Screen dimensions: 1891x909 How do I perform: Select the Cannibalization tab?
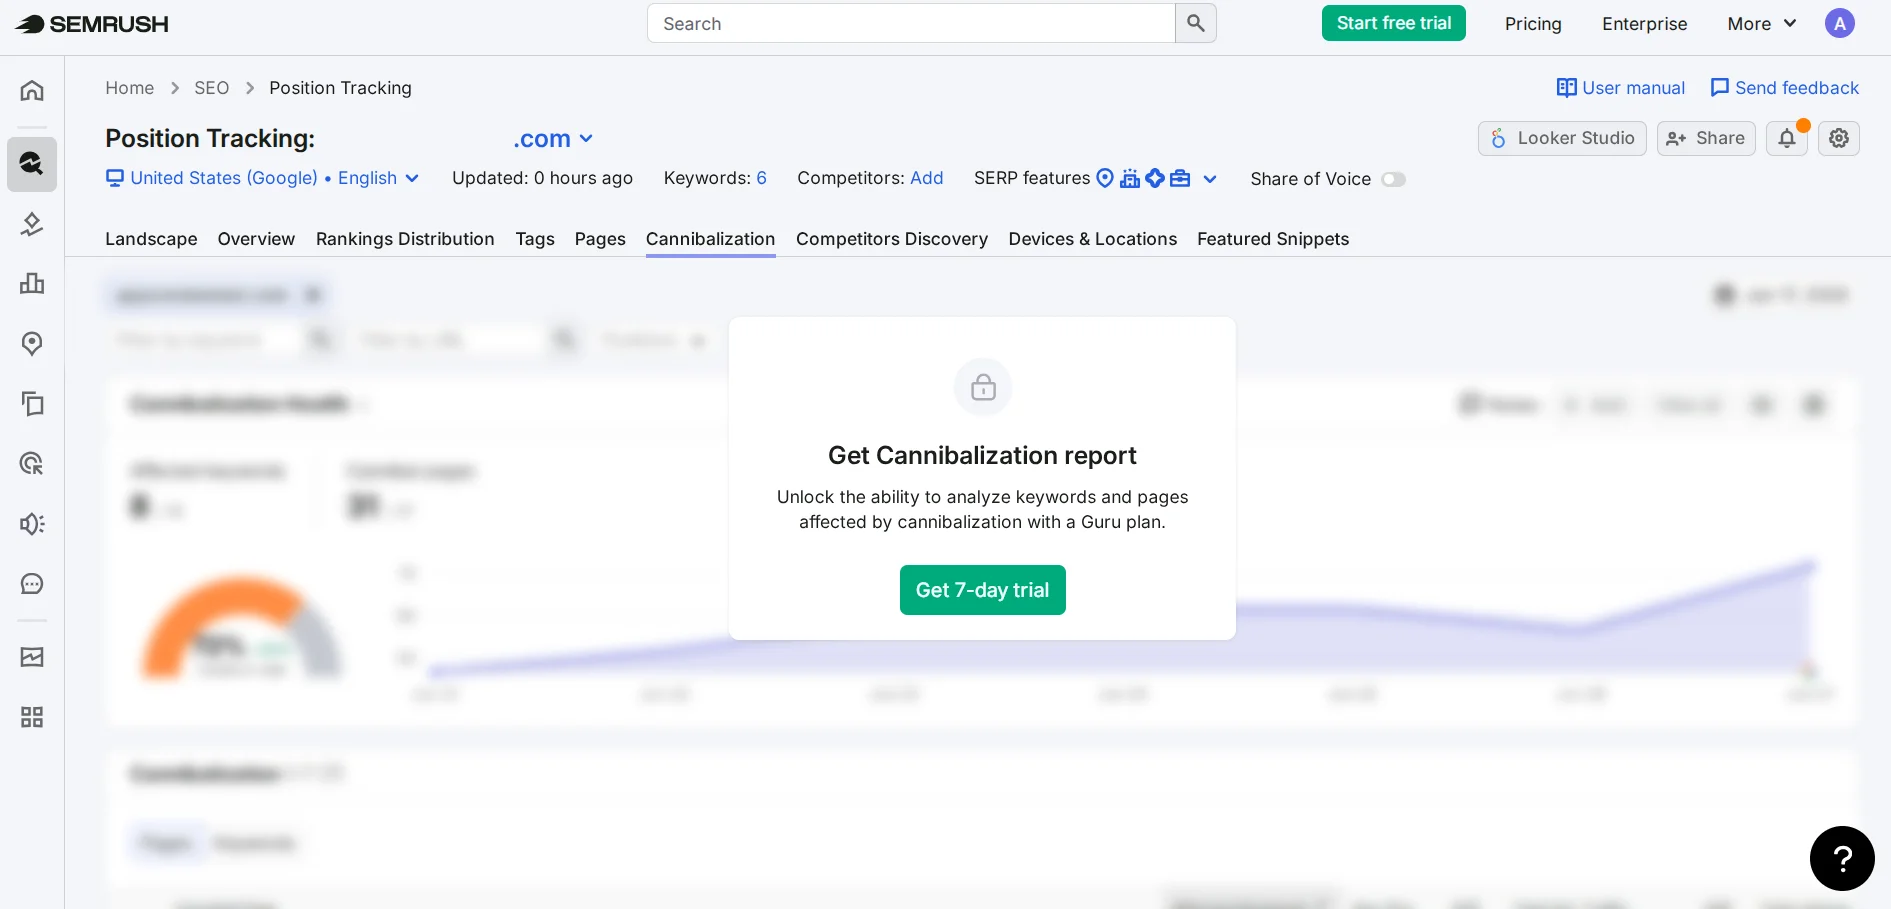click(710, 239)
